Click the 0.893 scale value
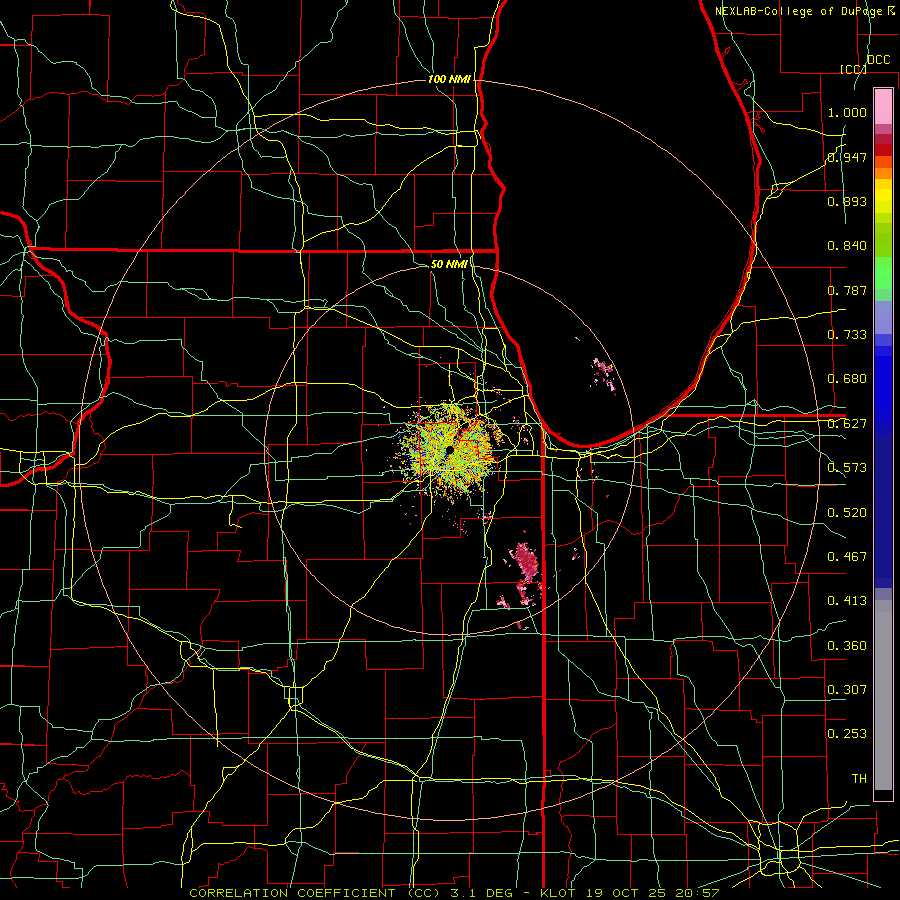 [x=847, y=201]
